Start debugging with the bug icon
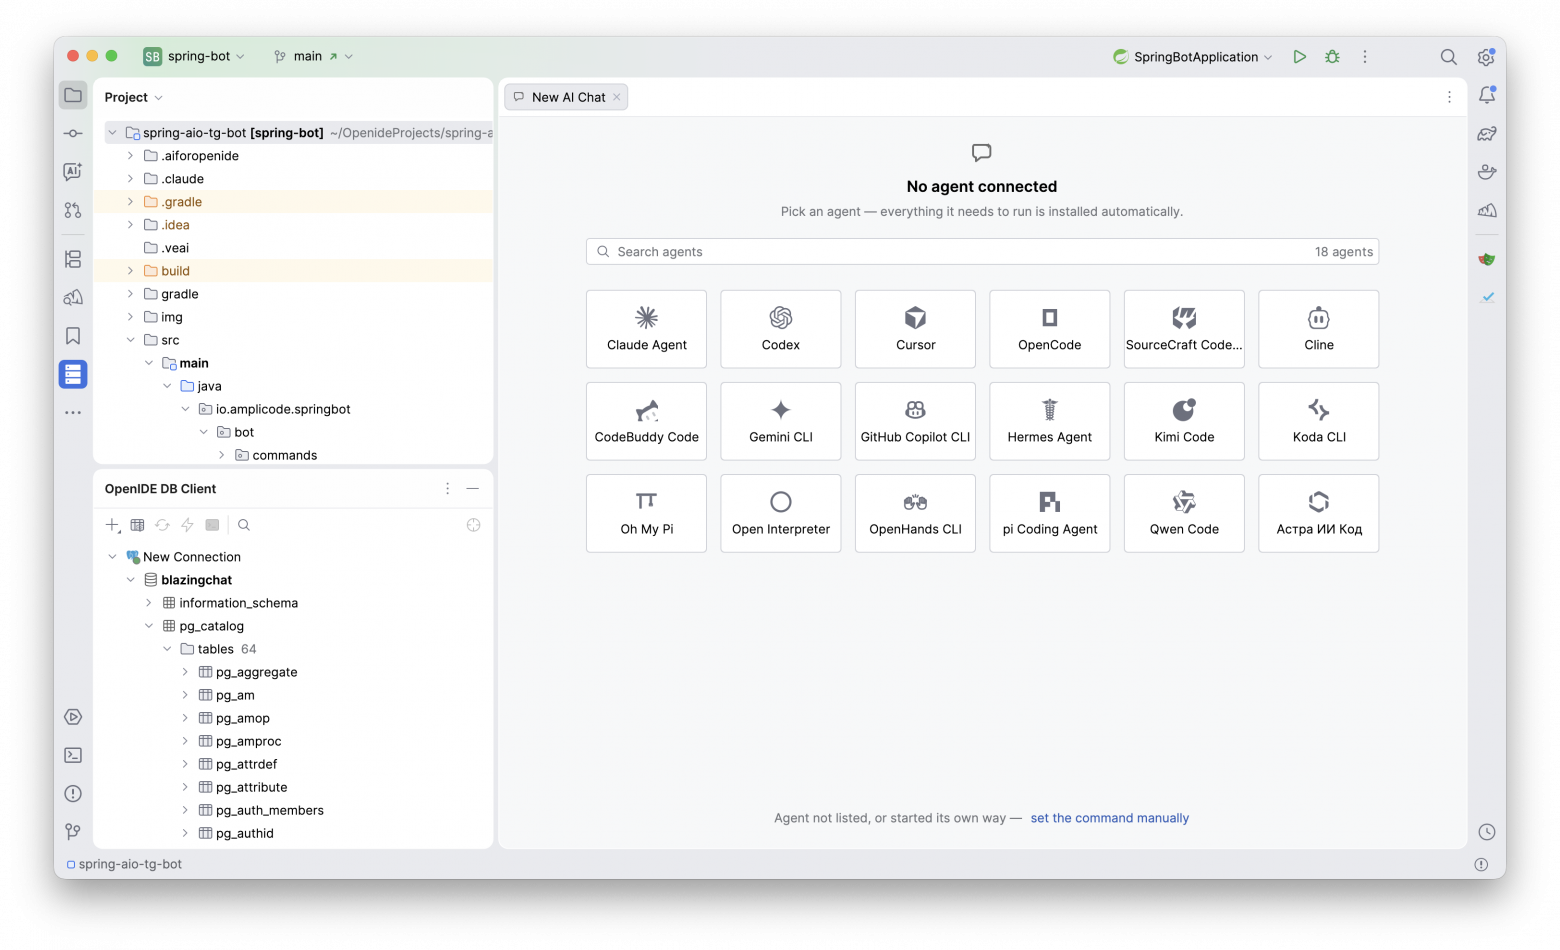 1332,57
